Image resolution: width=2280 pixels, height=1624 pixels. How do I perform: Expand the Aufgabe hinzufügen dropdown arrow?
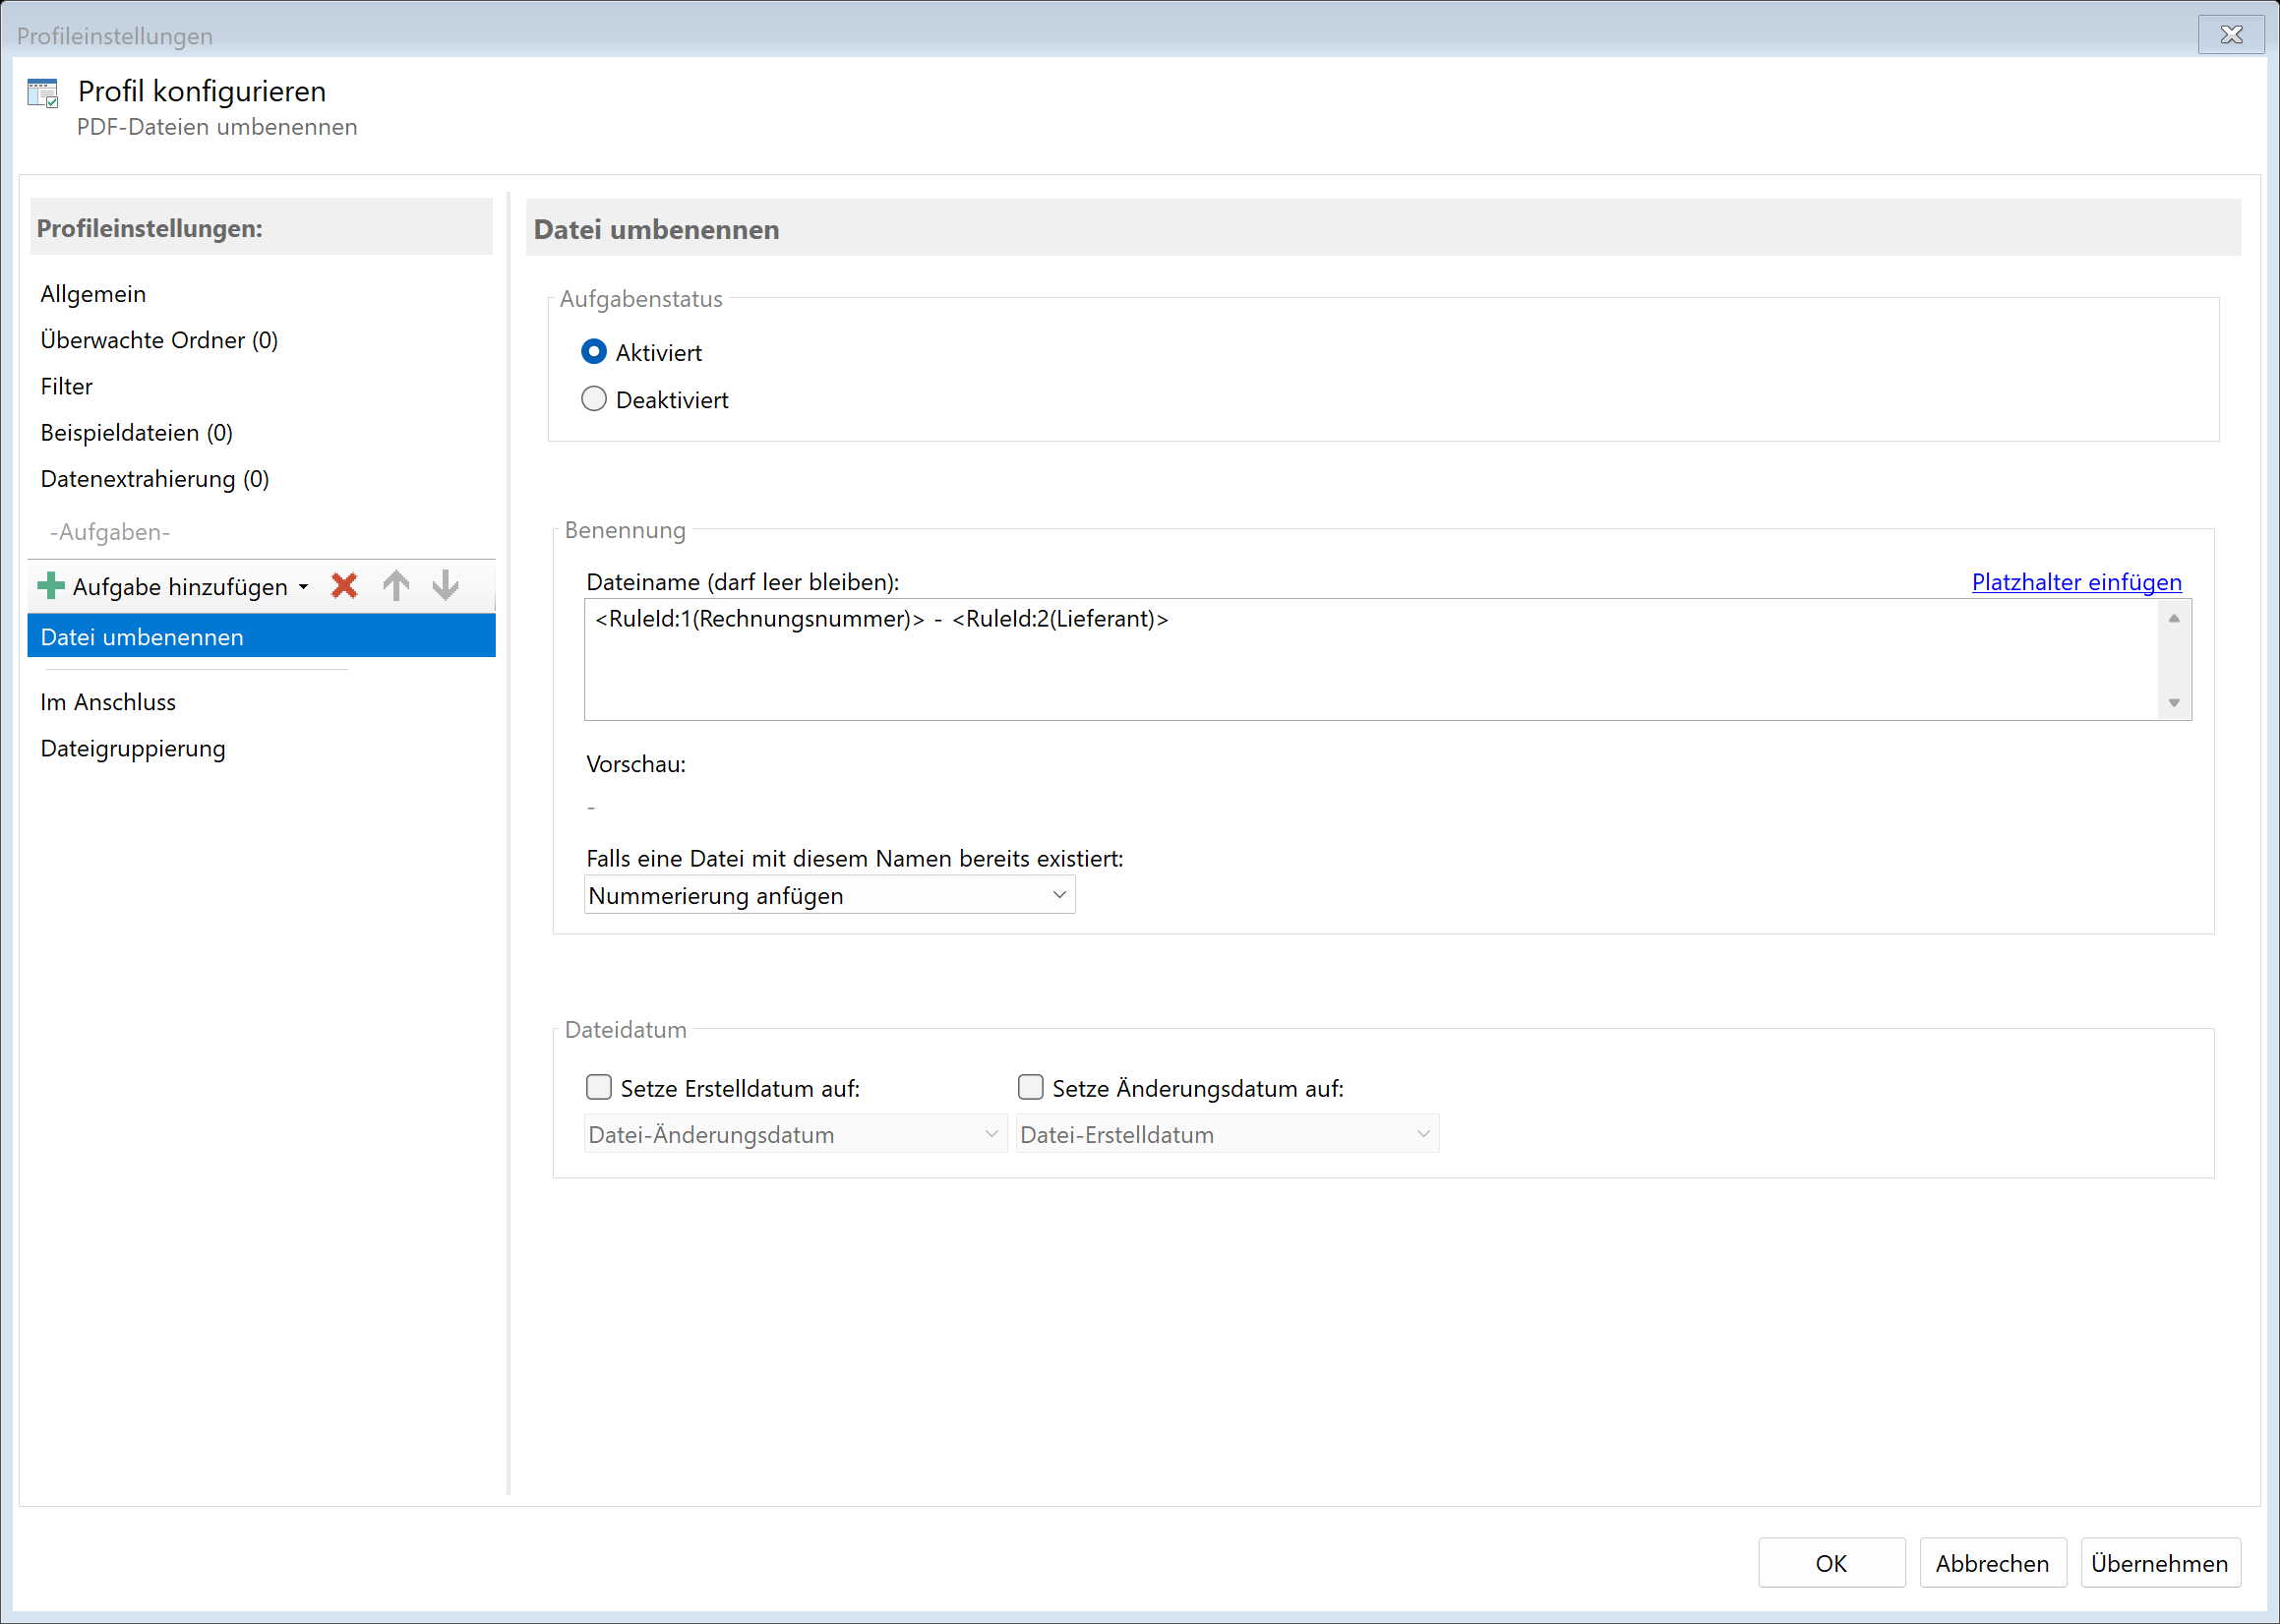pyautogui.click(x=303, y=587)
